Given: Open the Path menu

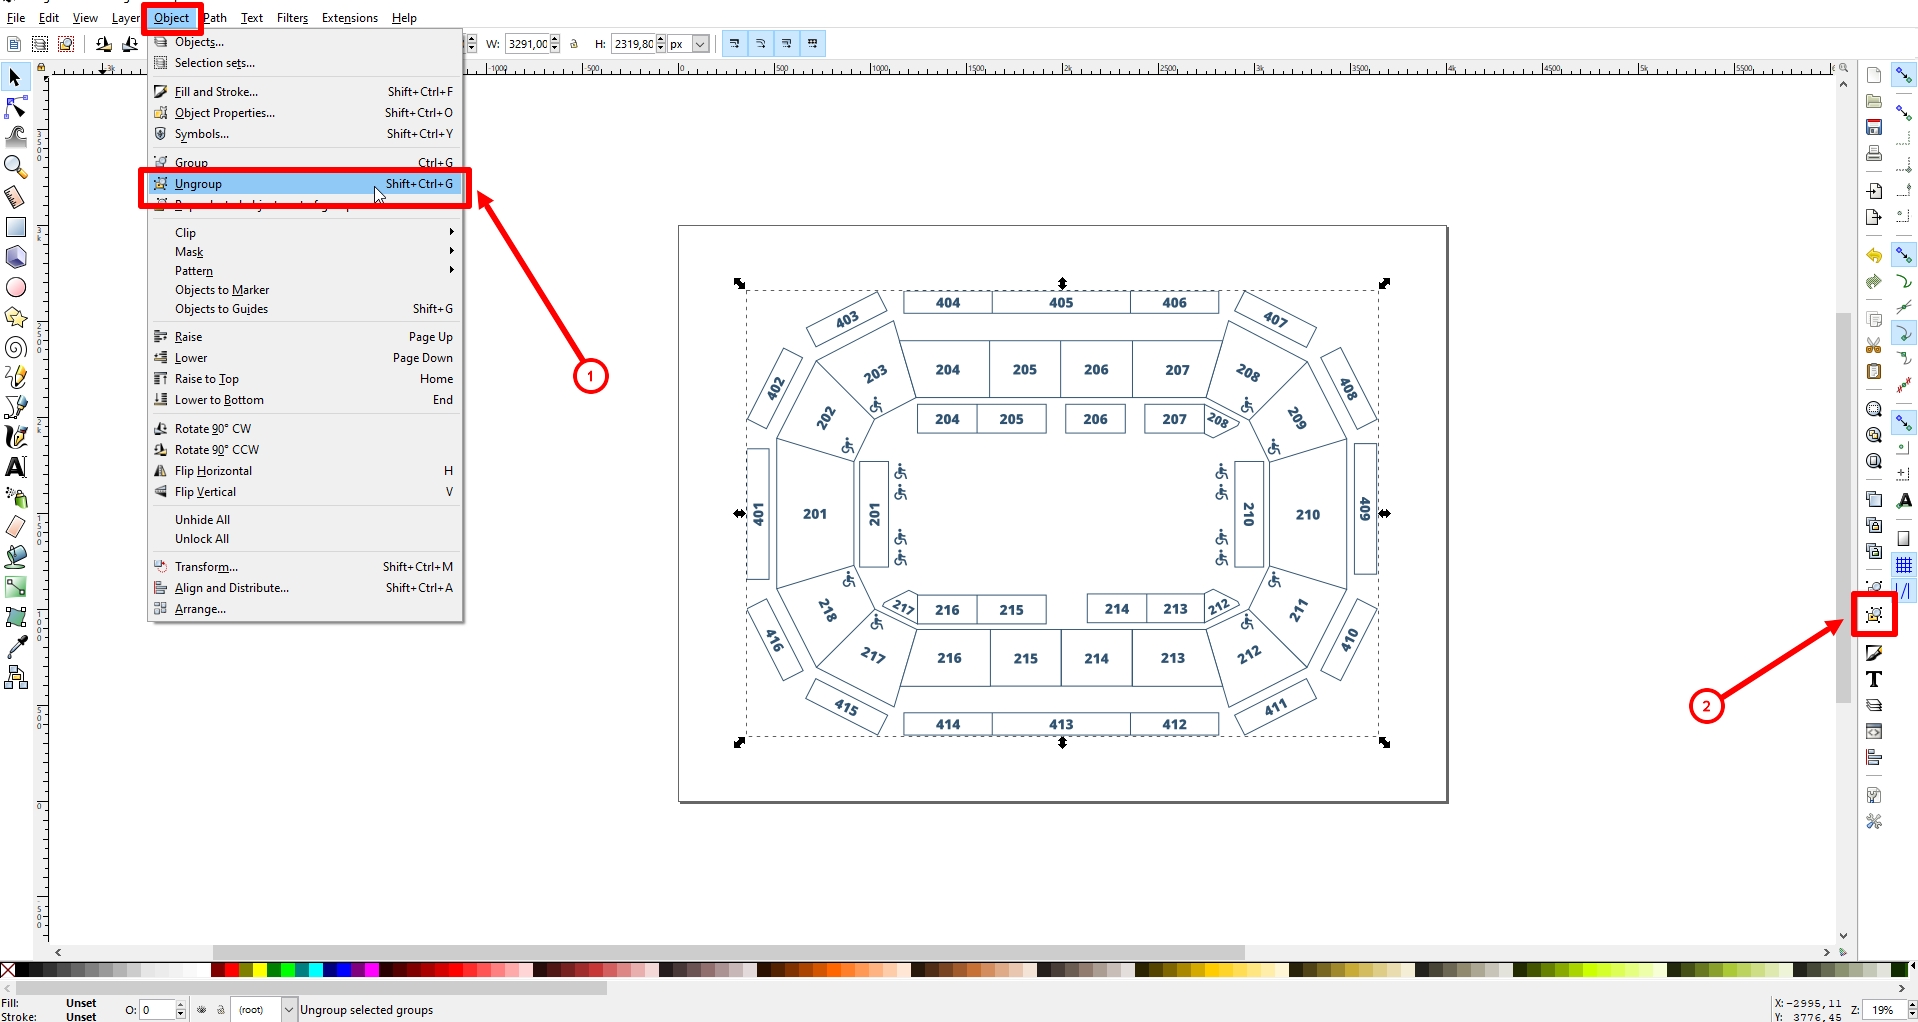Looking at the screenshot, I should (215, 18).
